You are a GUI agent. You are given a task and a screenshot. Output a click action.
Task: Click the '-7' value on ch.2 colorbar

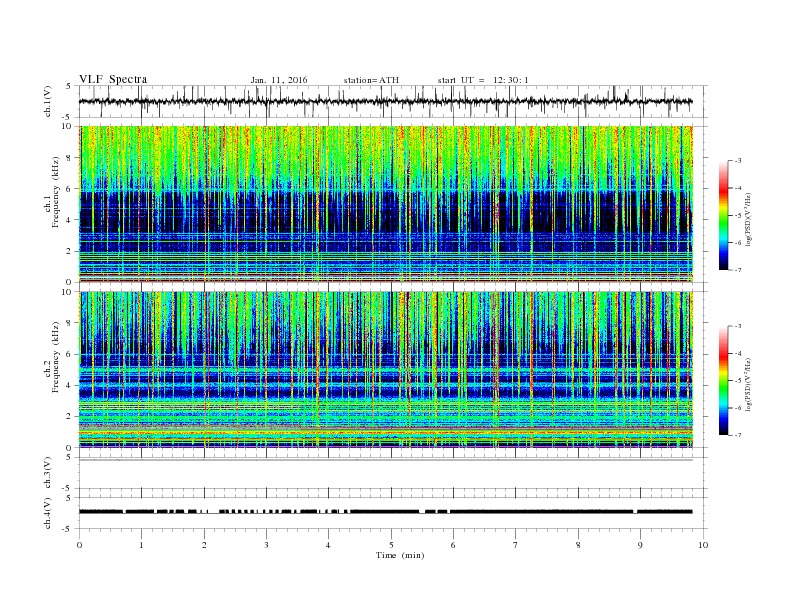coord(737,435)
